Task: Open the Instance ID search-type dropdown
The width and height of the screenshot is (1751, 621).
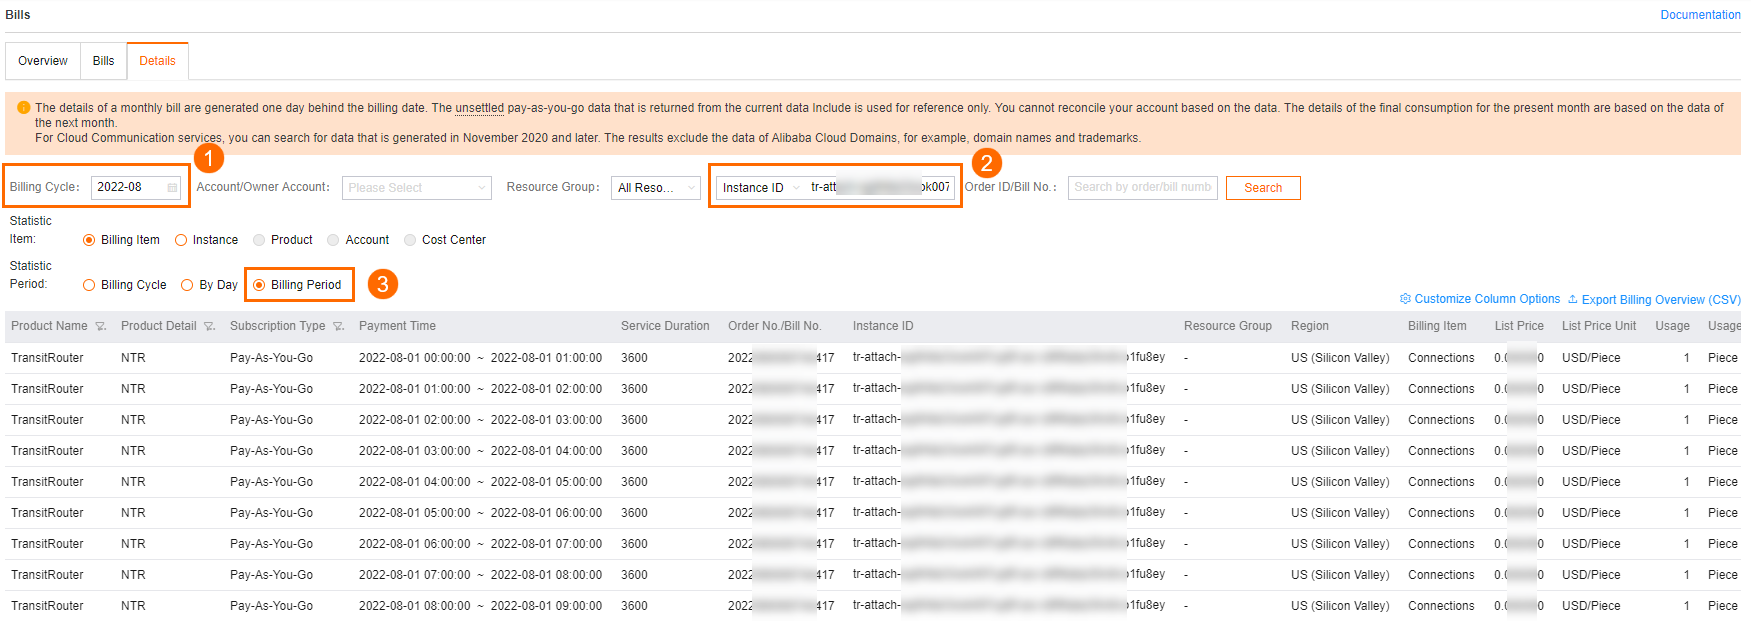Action: tap(760, 188)
